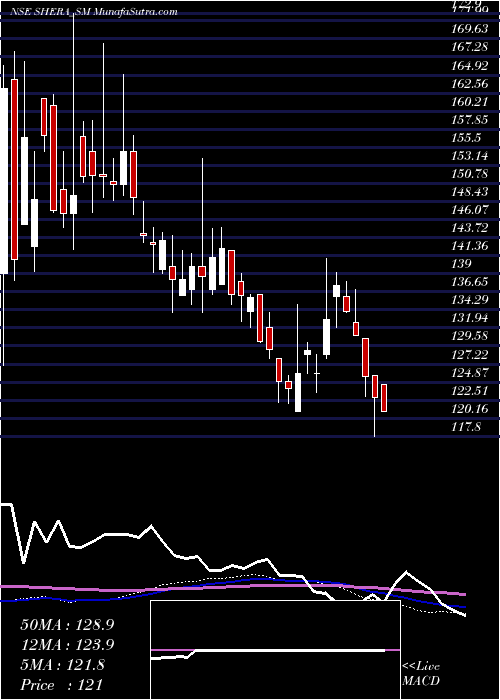Click inside the Live MACD inset box
500x700 pixels.
click(275, 650)
